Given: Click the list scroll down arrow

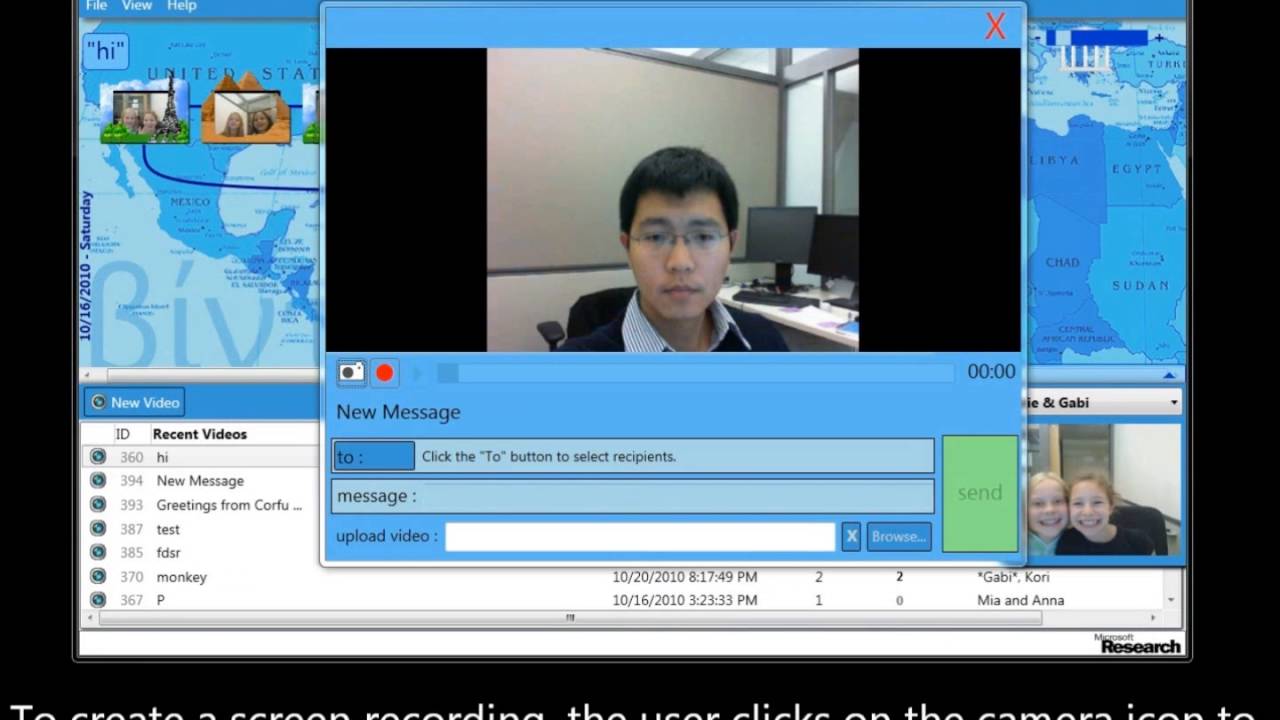Looking at the screenshot, I should coord(1171,600).
